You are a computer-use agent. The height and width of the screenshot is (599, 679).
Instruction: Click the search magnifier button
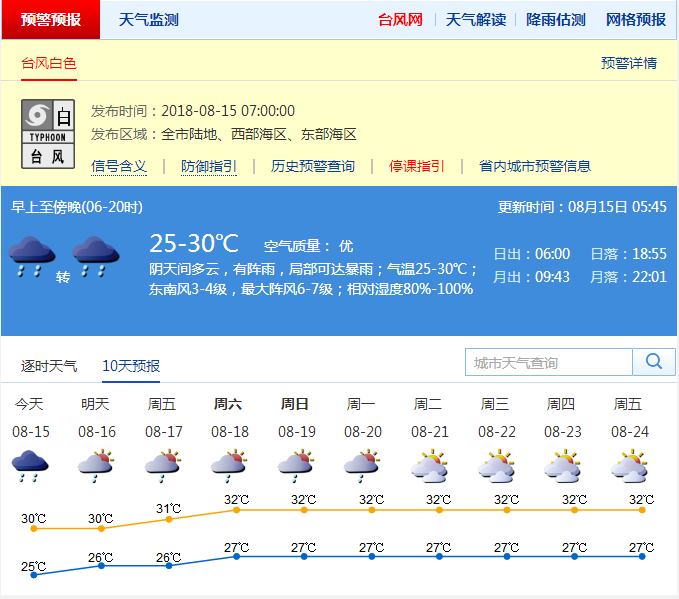pyautogui.click(x=654, y=362)
